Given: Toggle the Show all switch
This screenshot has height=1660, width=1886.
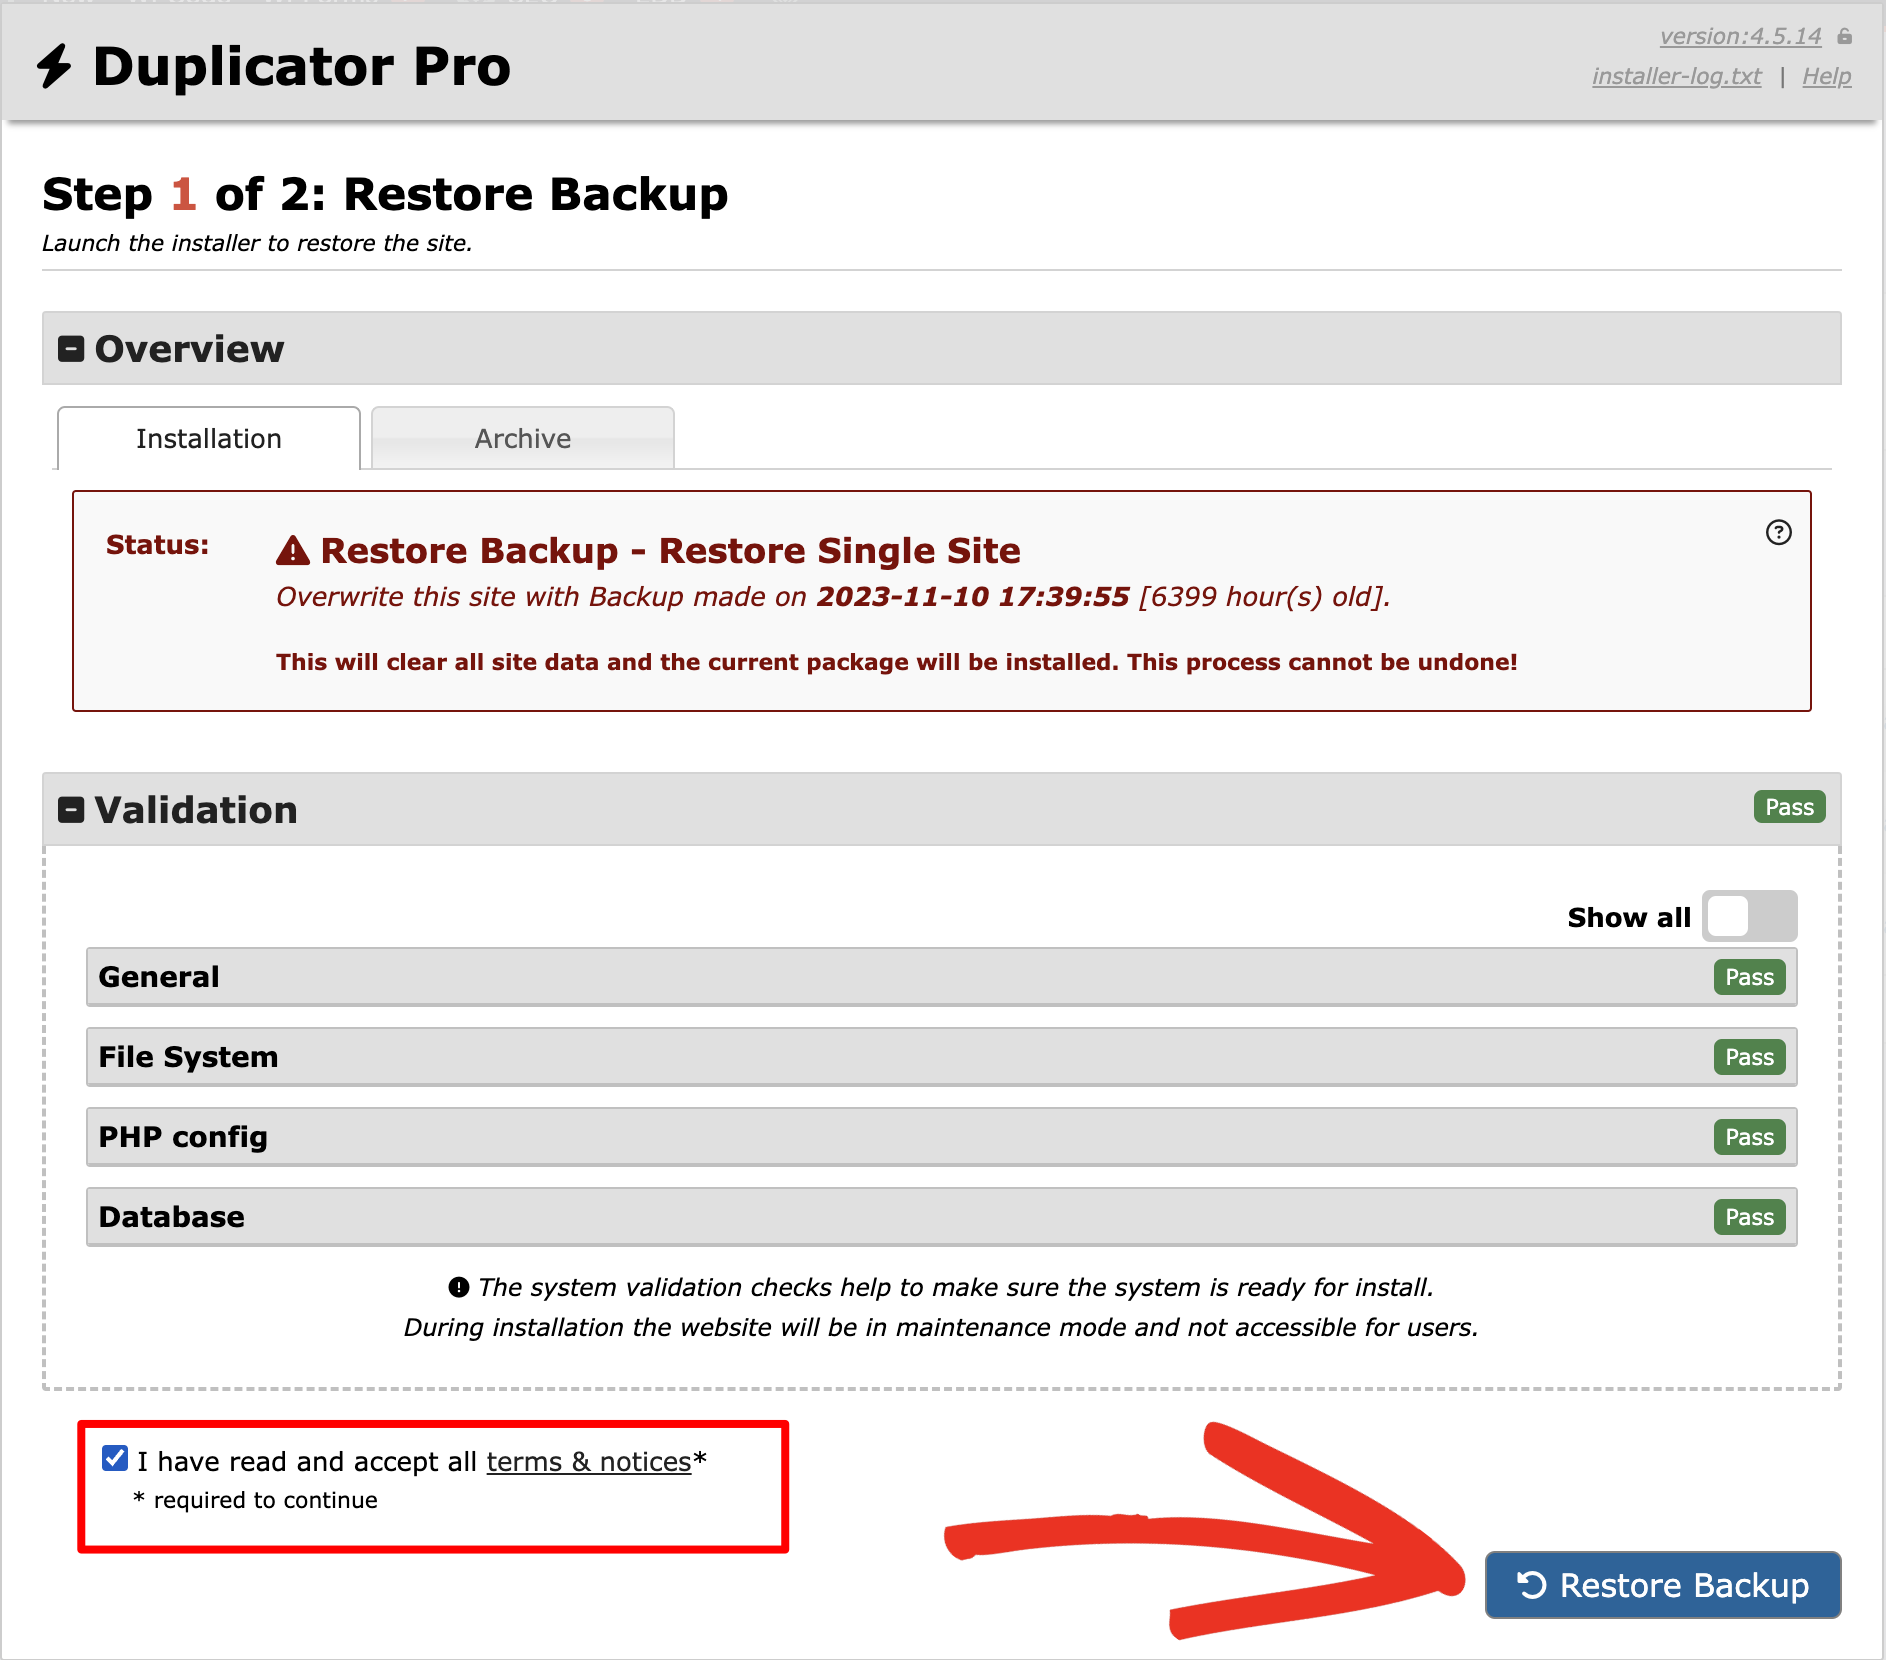Looking at the screenshot, I should [1750, 916].
